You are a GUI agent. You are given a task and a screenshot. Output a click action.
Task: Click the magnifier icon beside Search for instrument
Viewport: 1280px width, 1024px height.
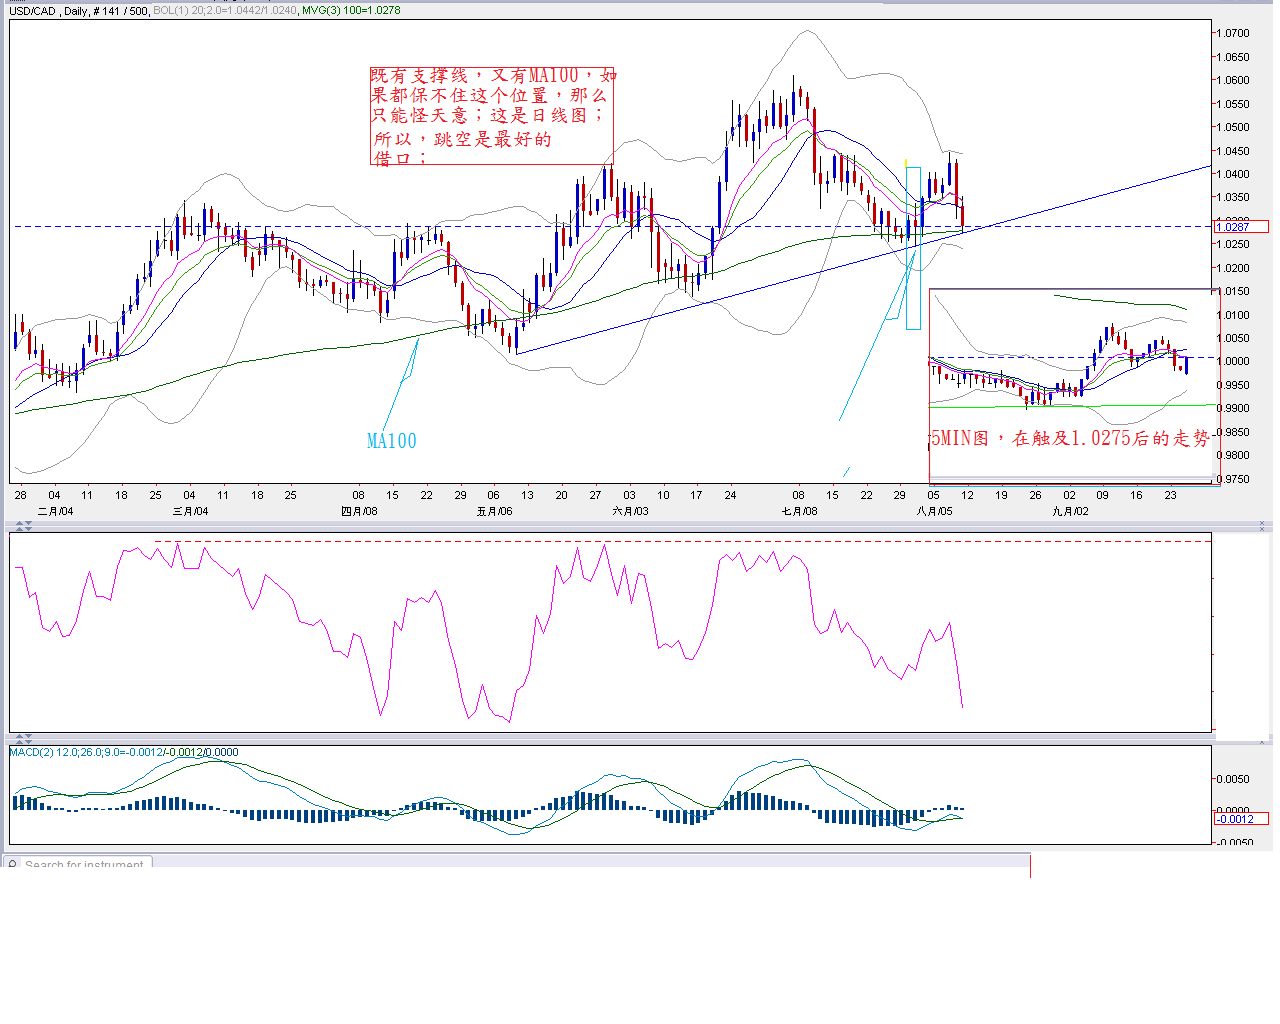pos(12,865)
